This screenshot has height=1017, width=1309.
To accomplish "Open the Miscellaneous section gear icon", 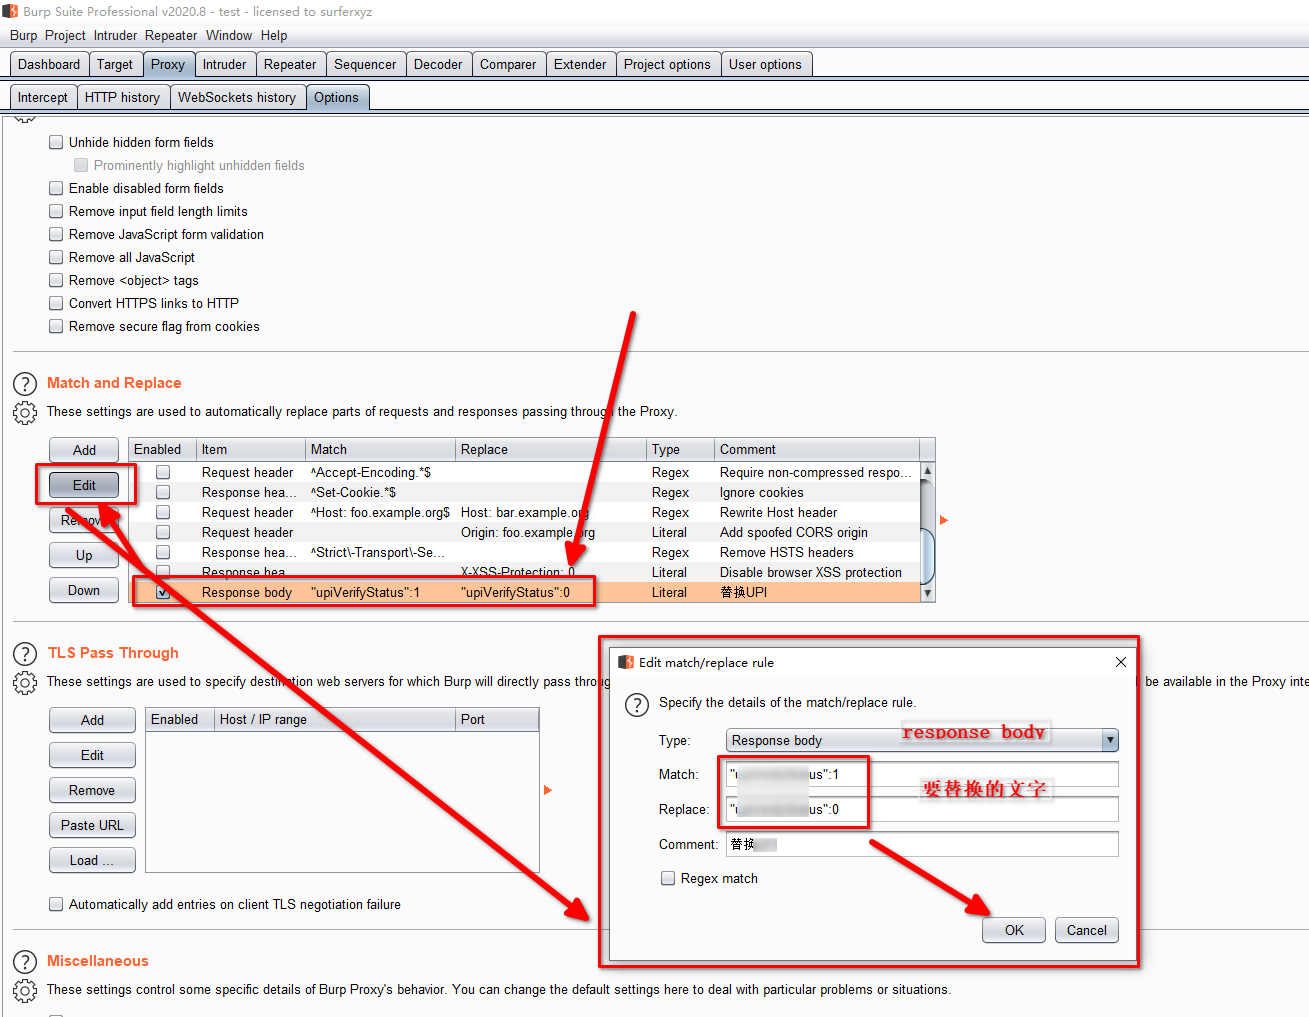I will point(25,990).
